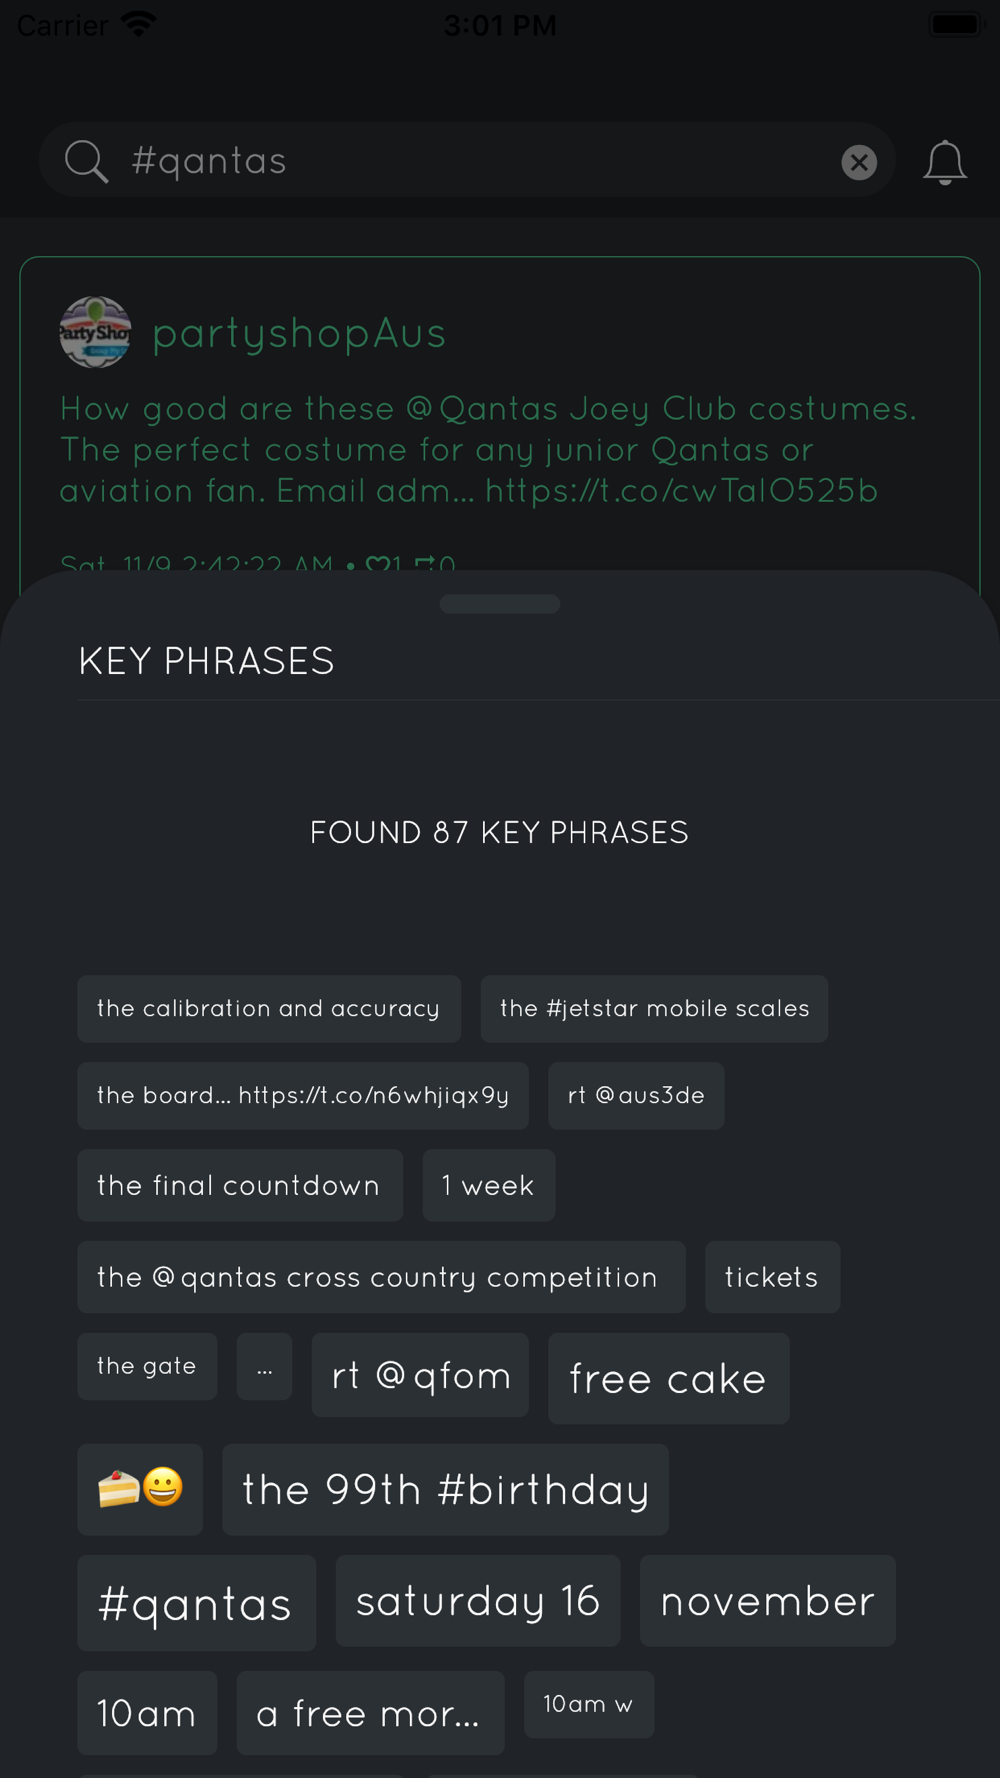Image resolution: width=1000 pixels, height=1778 pixels.
Task: Tap the key phrases sheet drag handle
Action: tap(500, 604)
